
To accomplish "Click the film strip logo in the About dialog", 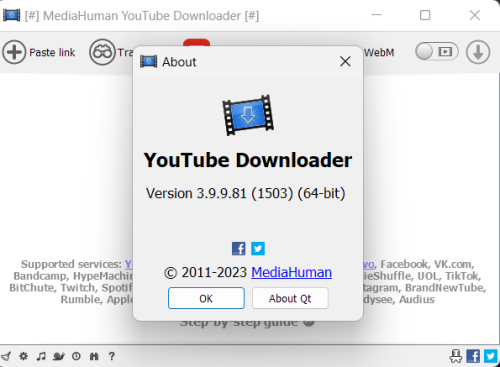I will tap(248, 115).
